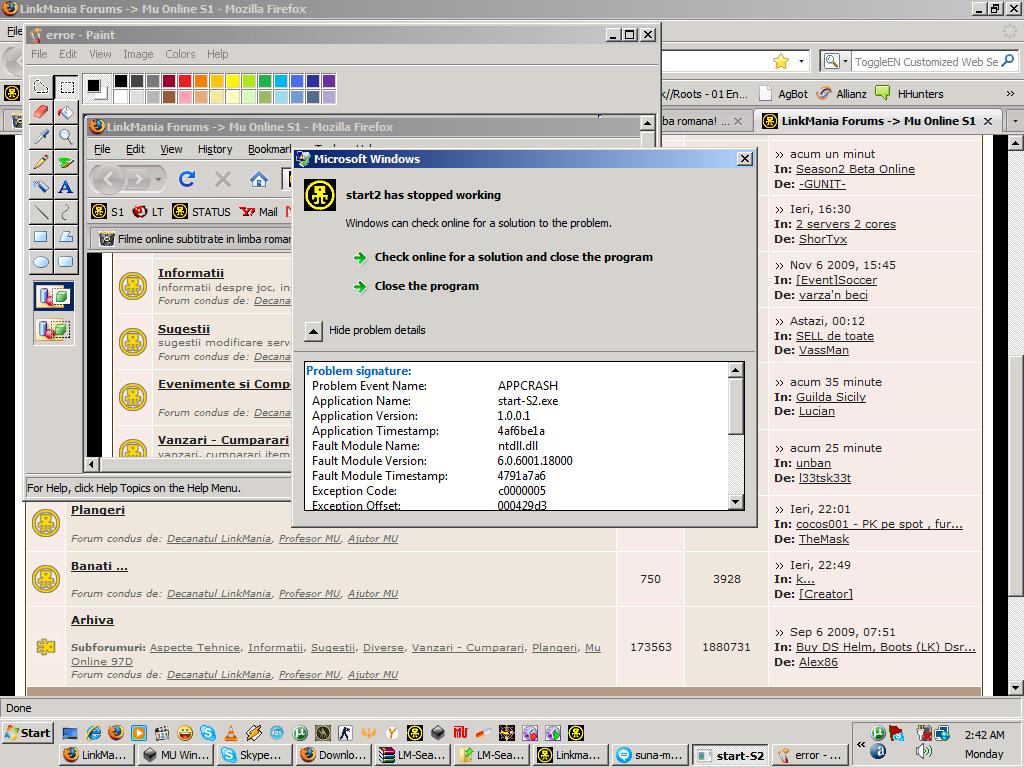Click Check online for a solution option
1024x768 pixels.
point(513,257)
